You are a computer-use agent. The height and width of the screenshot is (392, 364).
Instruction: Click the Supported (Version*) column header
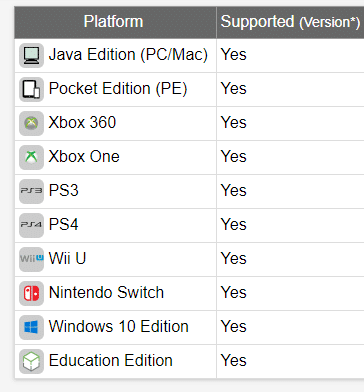pos(290,22)
